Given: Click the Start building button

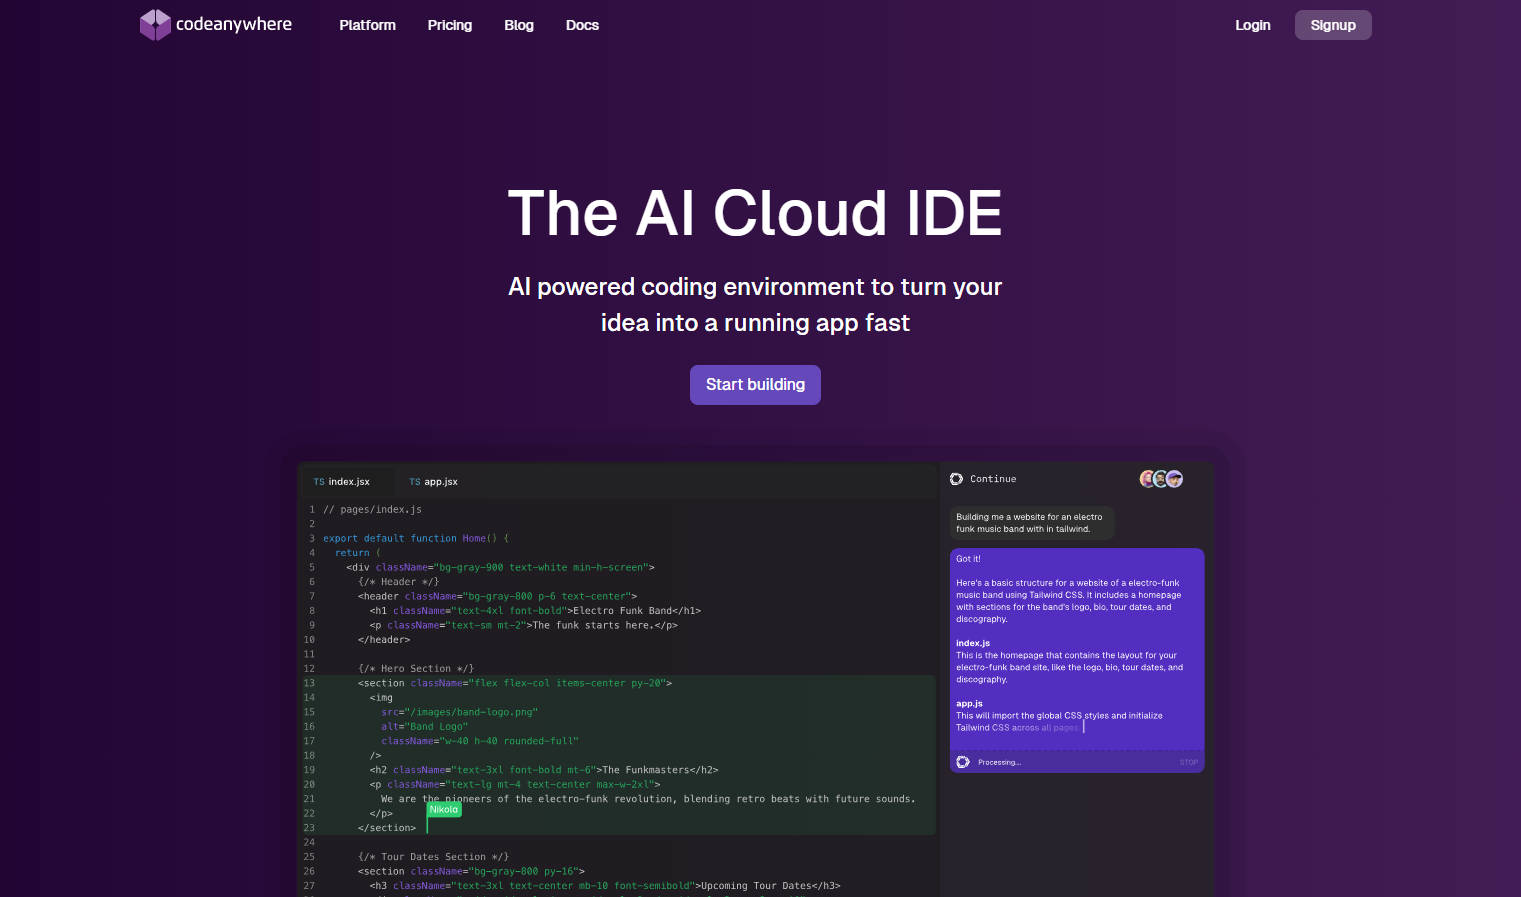Looking at the screenshot, I should 755,384.
